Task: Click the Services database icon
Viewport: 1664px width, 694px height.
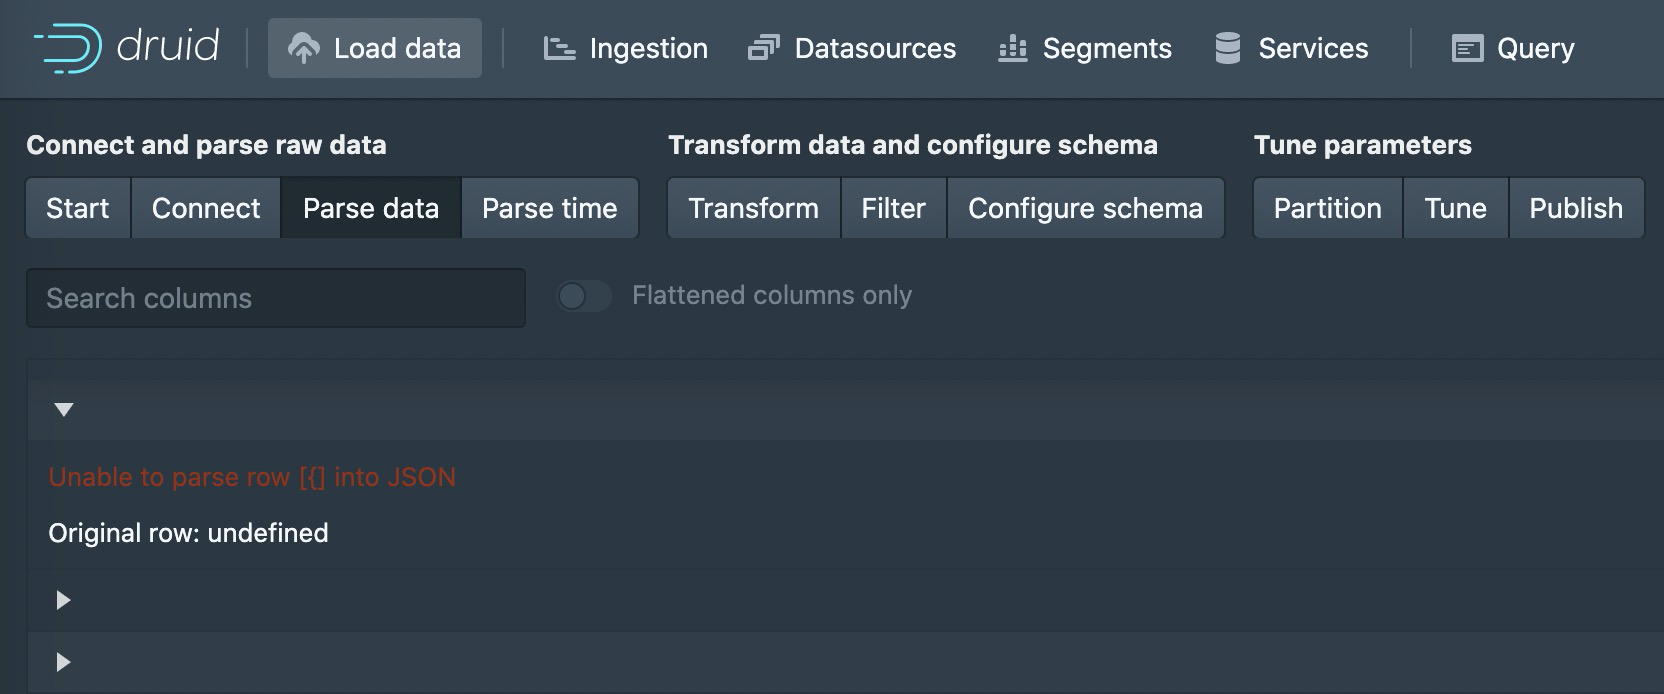Action: 1228,48
